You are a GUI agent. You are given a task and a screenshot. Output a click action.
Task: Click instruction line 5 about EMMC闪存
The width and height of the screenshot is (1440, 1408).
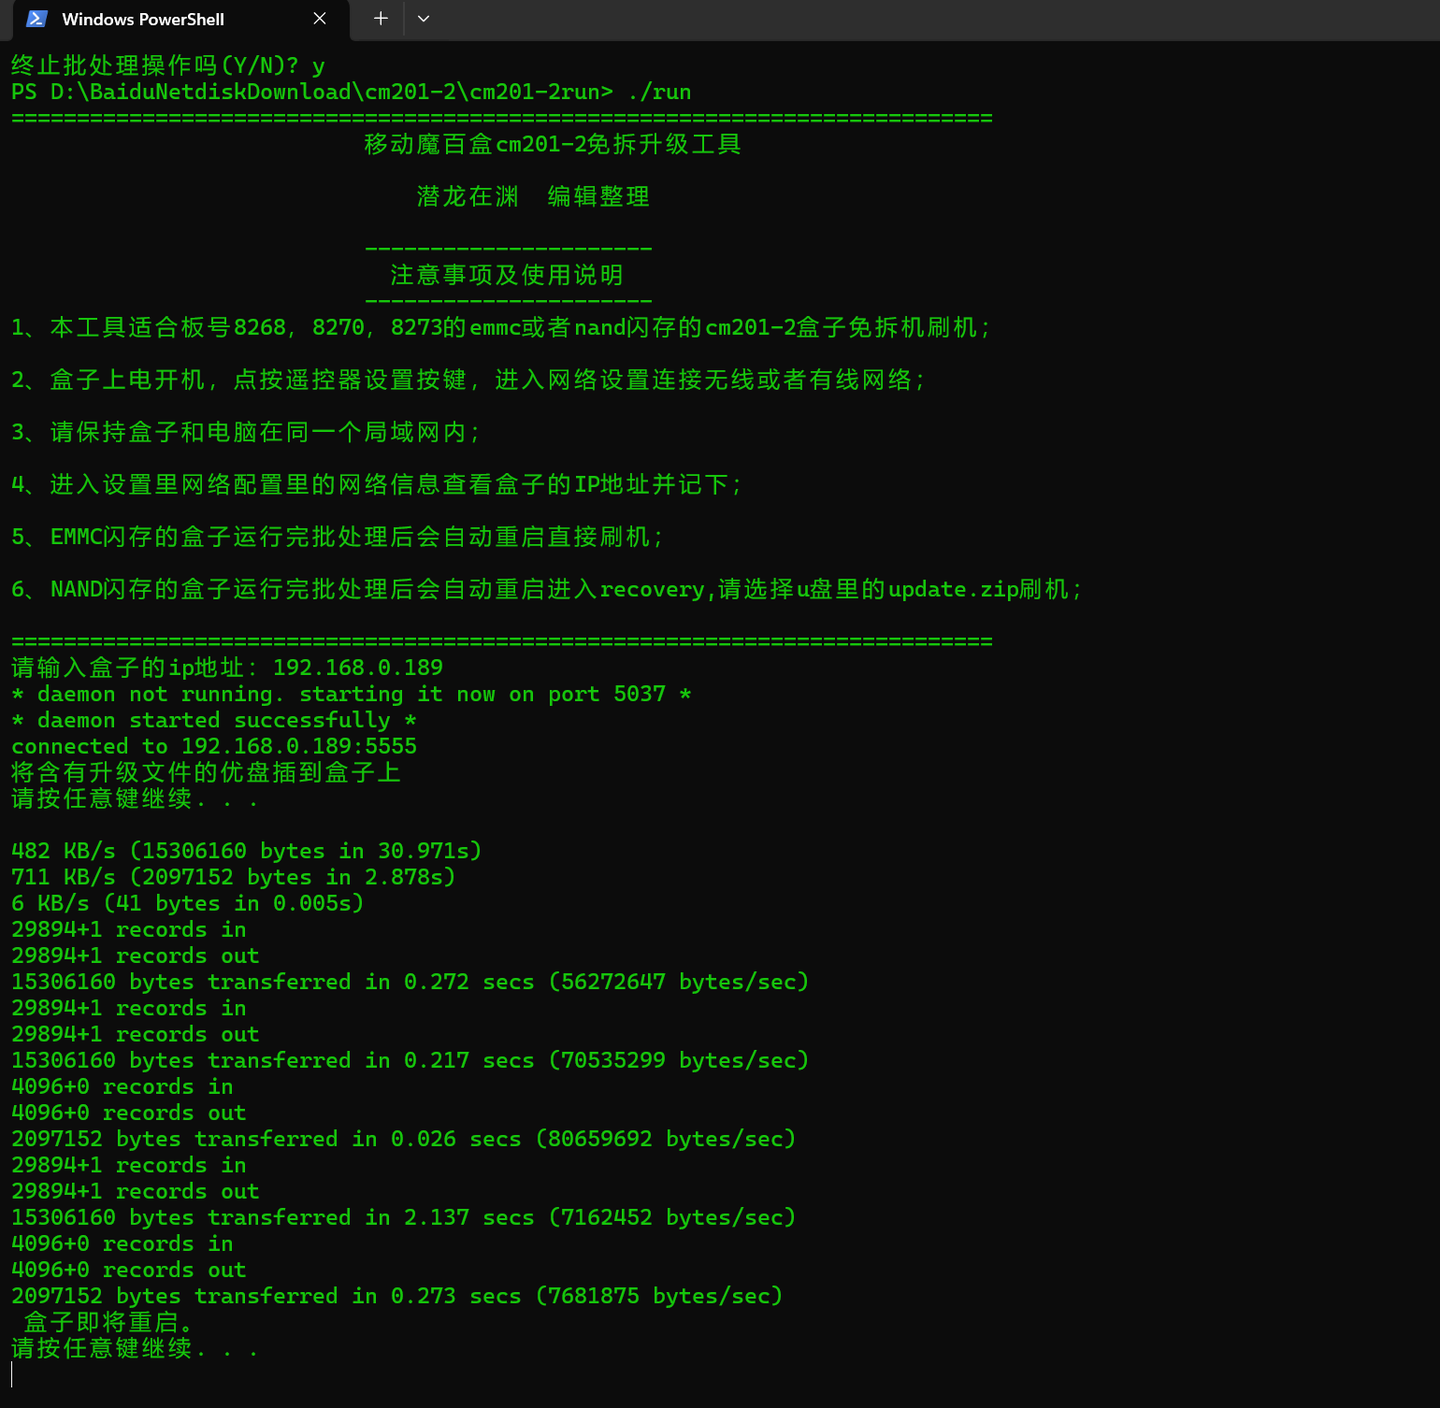click(x=337, y=537)
